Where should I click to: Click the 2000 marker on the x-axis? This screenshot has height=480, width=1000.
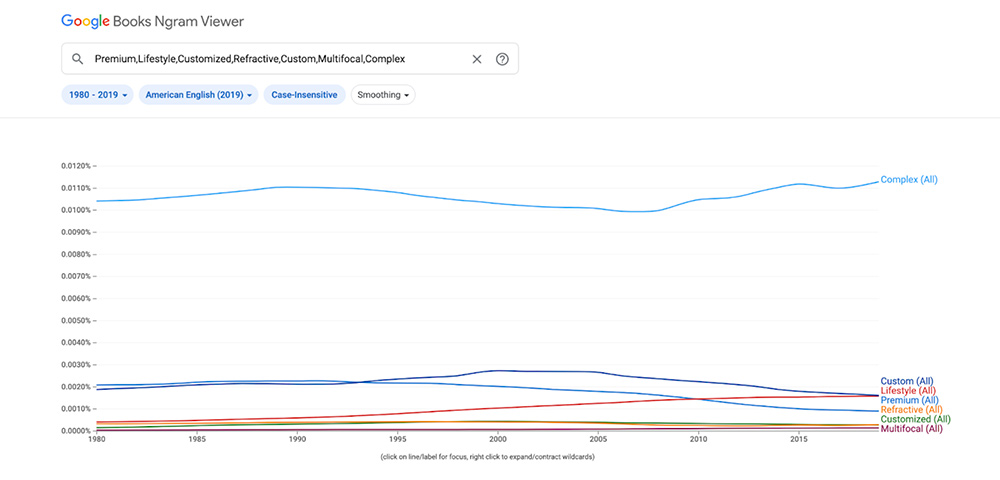pos(499,439)
